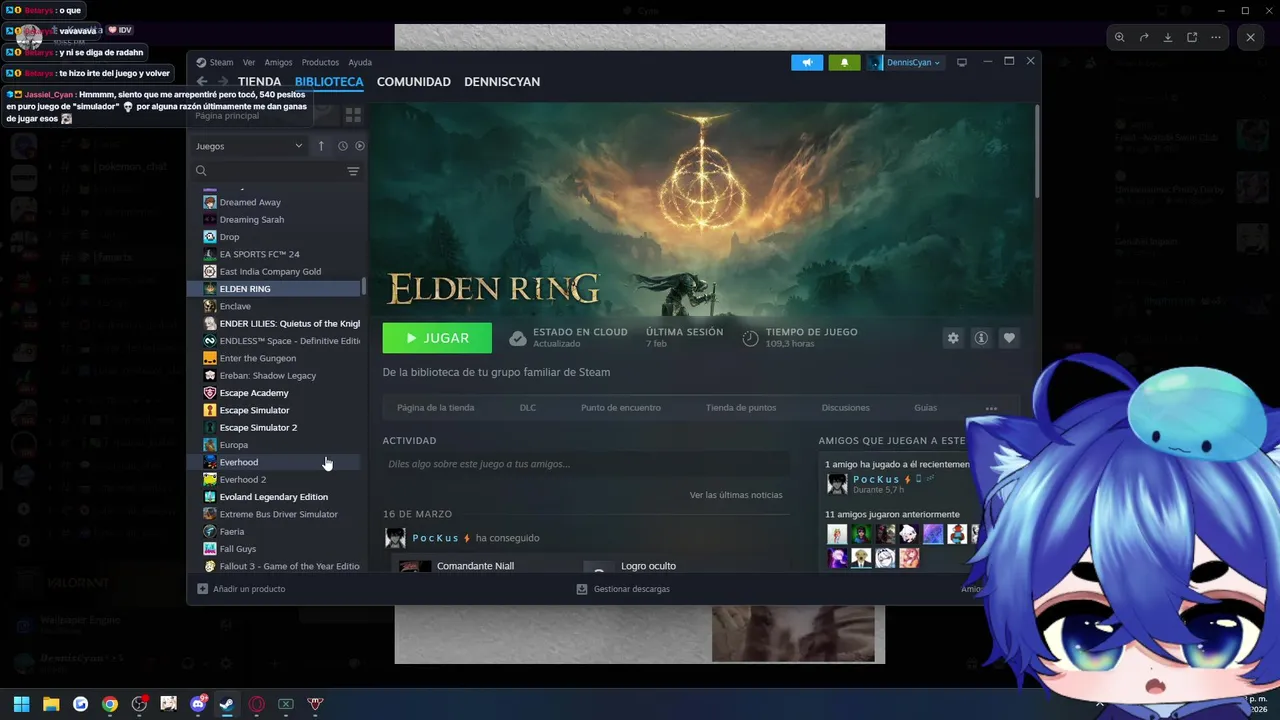The height and width of the screenshot is (720, 1280).
Task: Expand the Juegos library dropdown
Action: point(249,146)
